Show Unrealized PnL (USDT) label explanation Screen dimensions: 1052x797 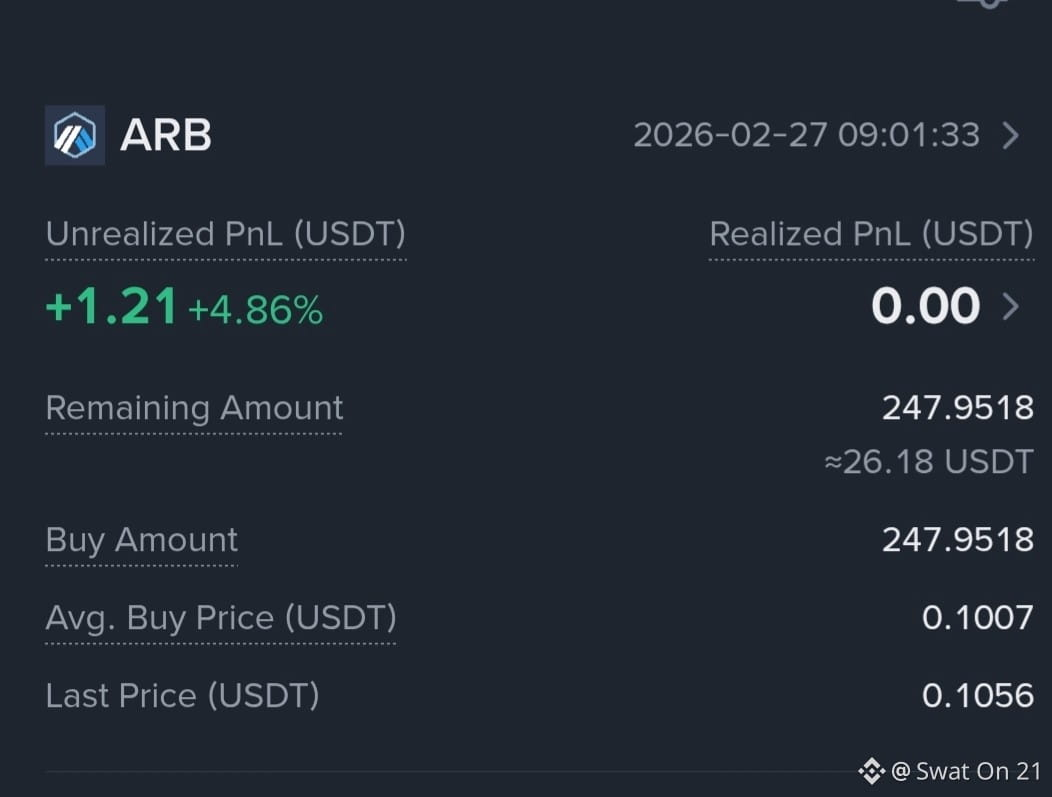(226, 235)
